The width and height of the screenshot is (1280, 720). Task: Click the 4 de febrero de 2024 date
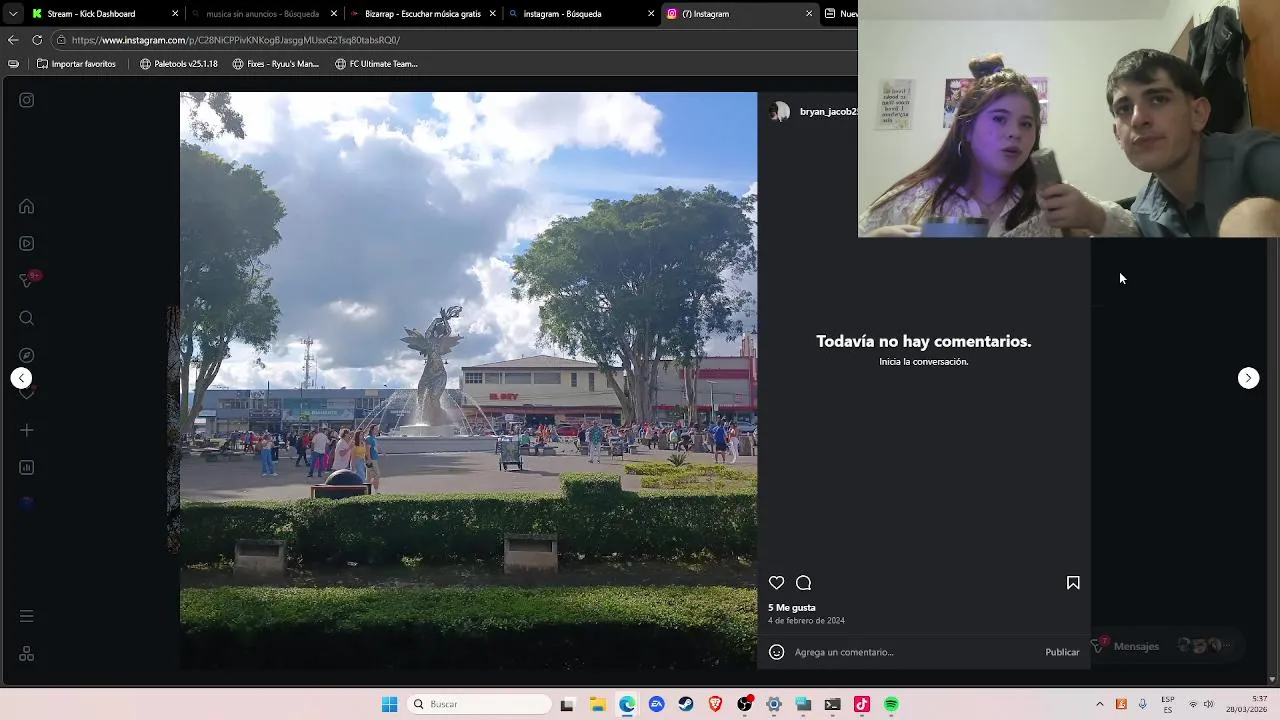pyautogui.click(x=806, y=621)
